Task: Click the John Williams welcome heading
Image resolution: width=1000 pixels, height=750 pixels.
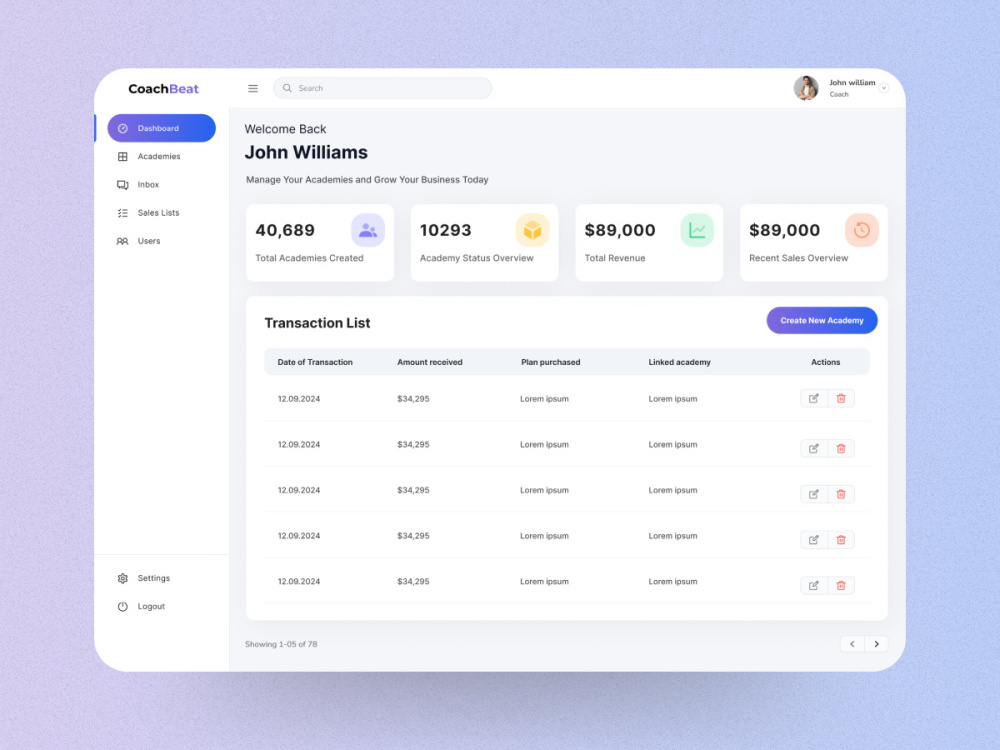Action: point(306,152)
